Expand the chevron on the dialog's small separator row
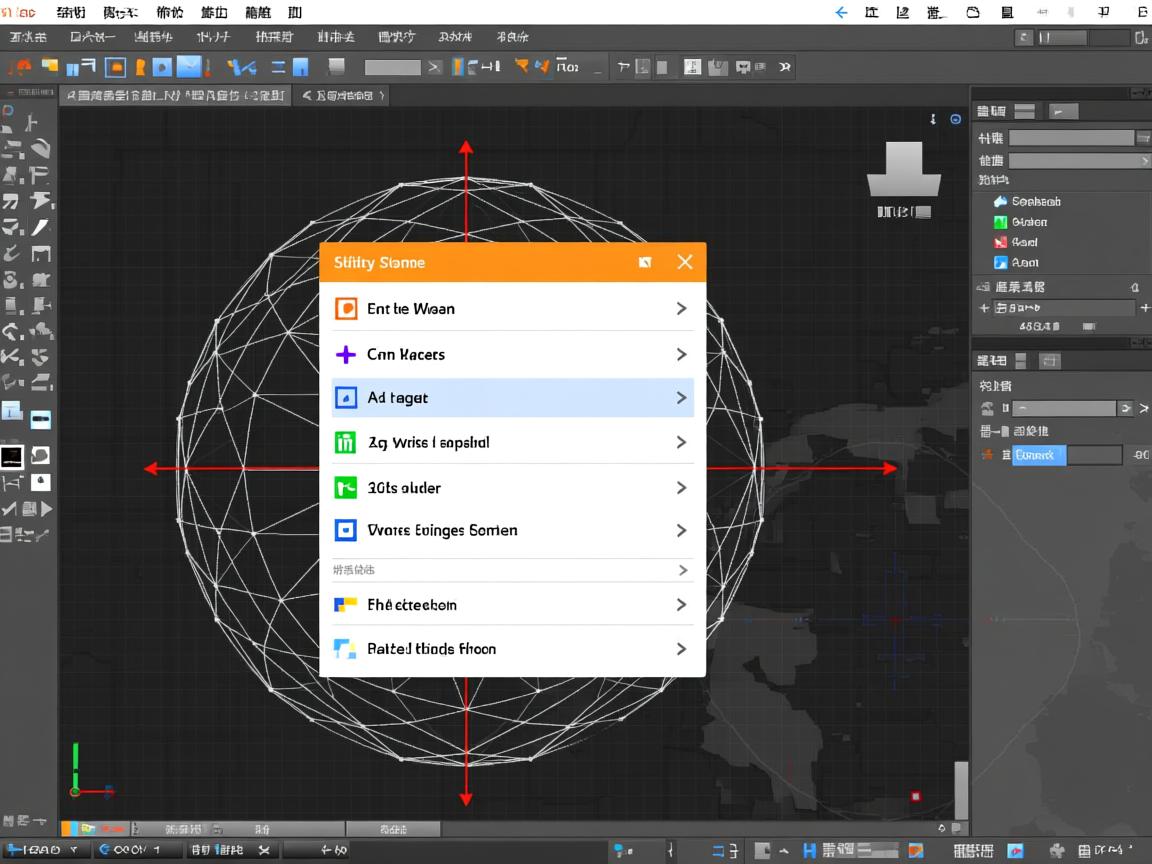Image resolution: width=1152 pixels, height=864 pixels. coord(683,570)
